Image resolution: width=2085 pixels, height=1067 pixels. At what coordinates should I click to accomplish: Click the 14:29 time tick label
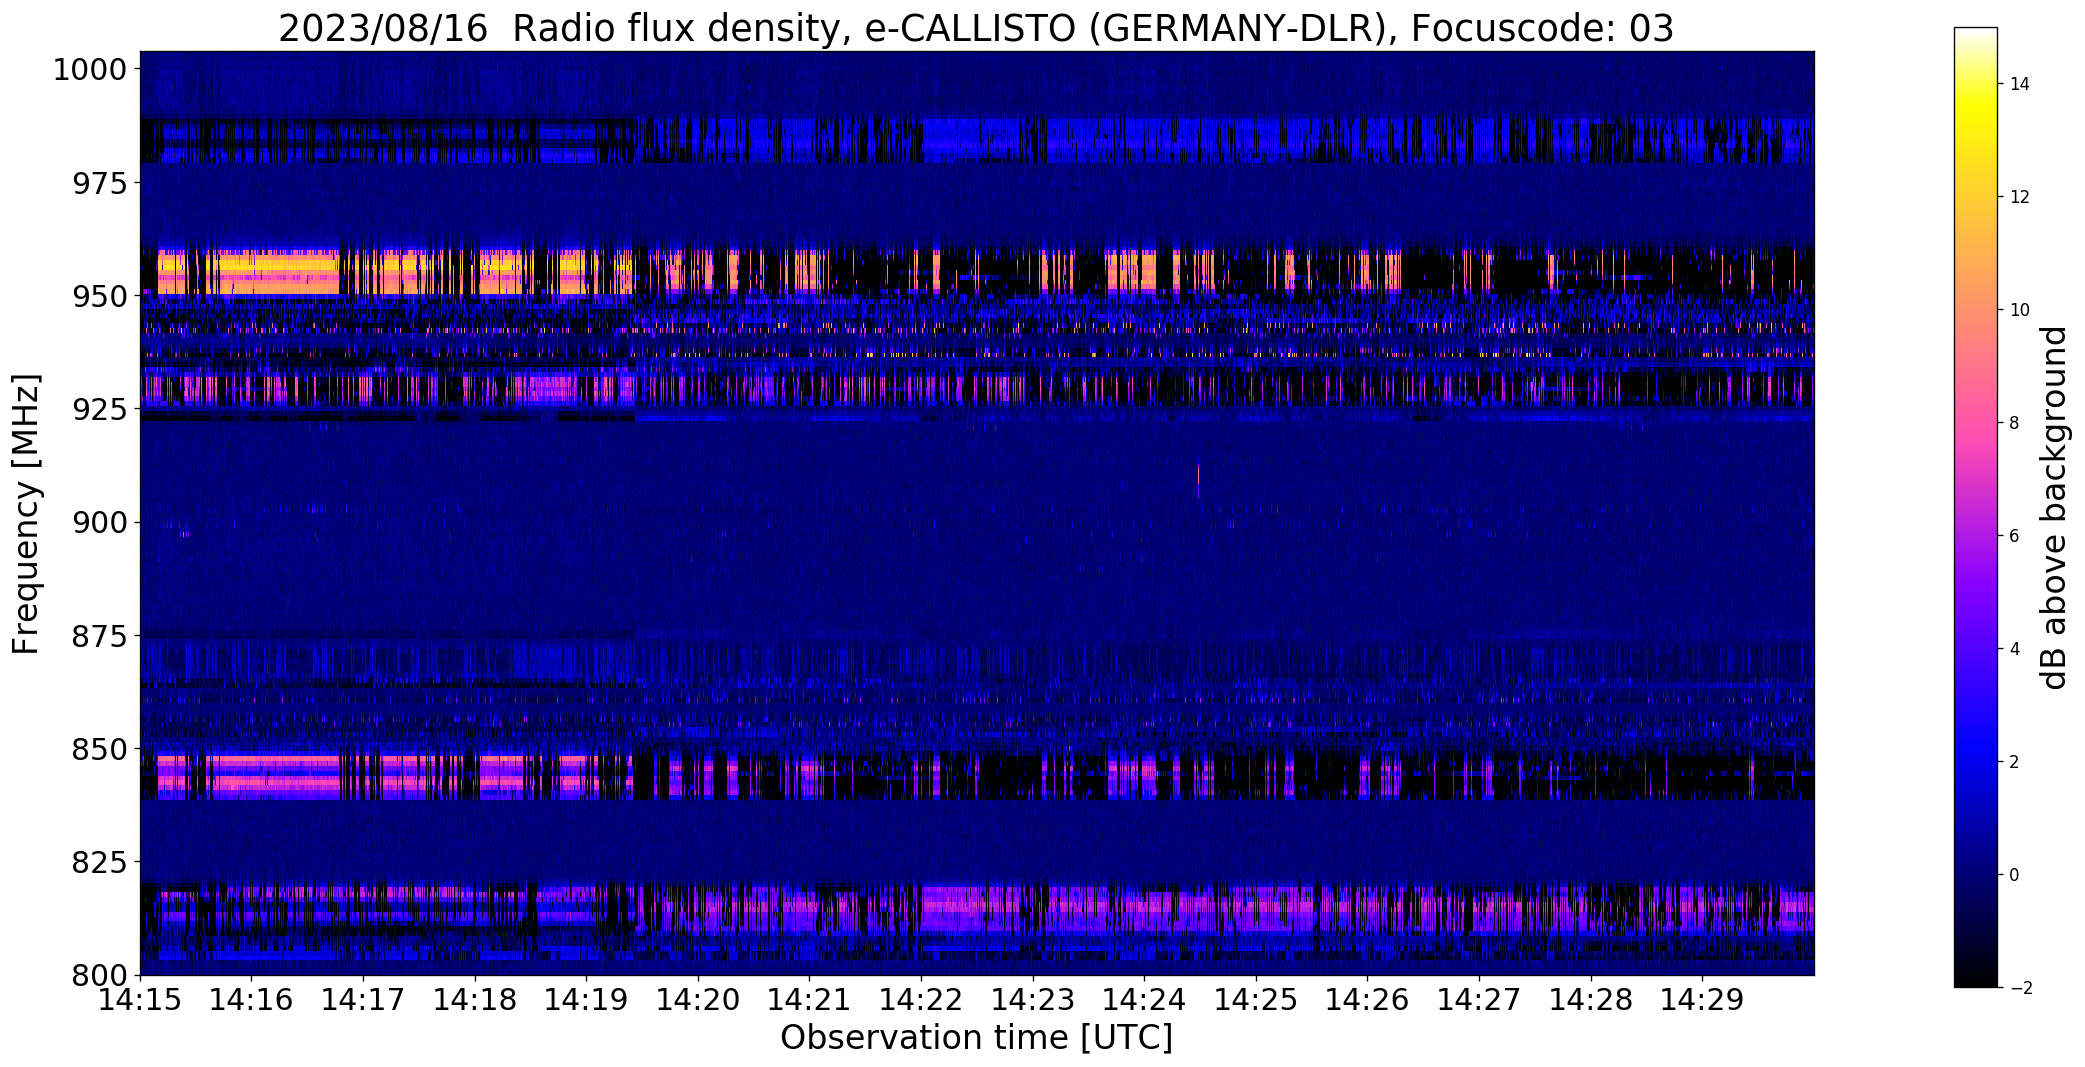(x=1703, y=999)
